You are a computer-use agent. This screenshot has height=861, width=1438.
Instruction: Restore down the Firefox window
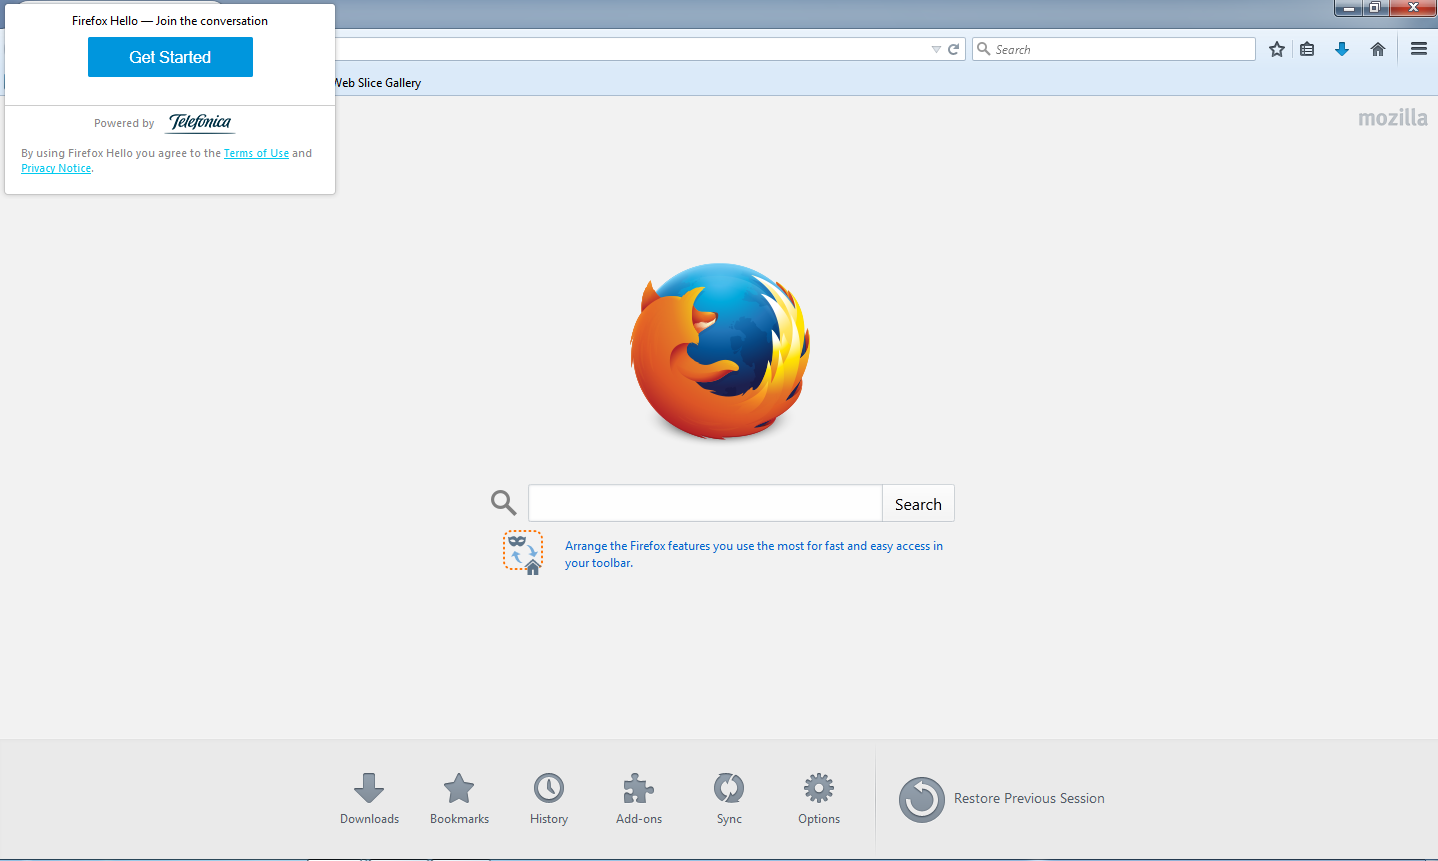click(x=1376, y=8)
